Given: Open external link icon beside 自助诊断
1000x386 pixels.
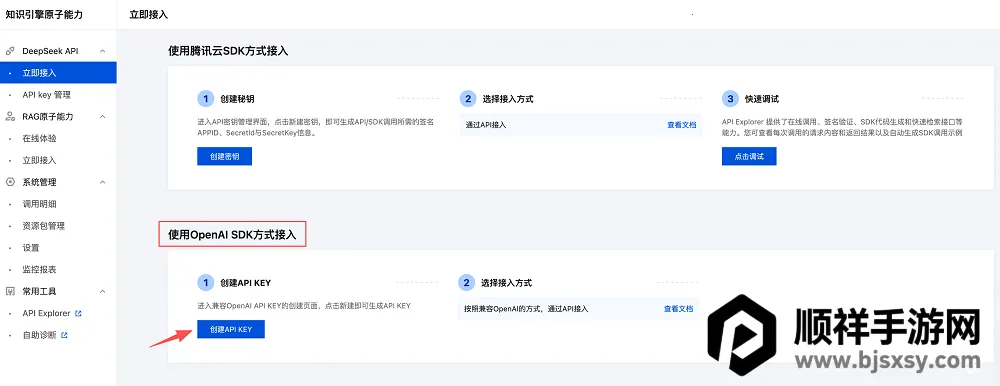Looking at the screenshot, I should click(64, 335).
